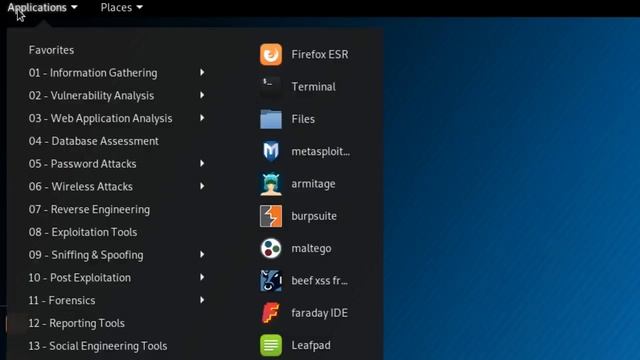Click the 09 - Sniffing & Spoofing label

point(86,255)
